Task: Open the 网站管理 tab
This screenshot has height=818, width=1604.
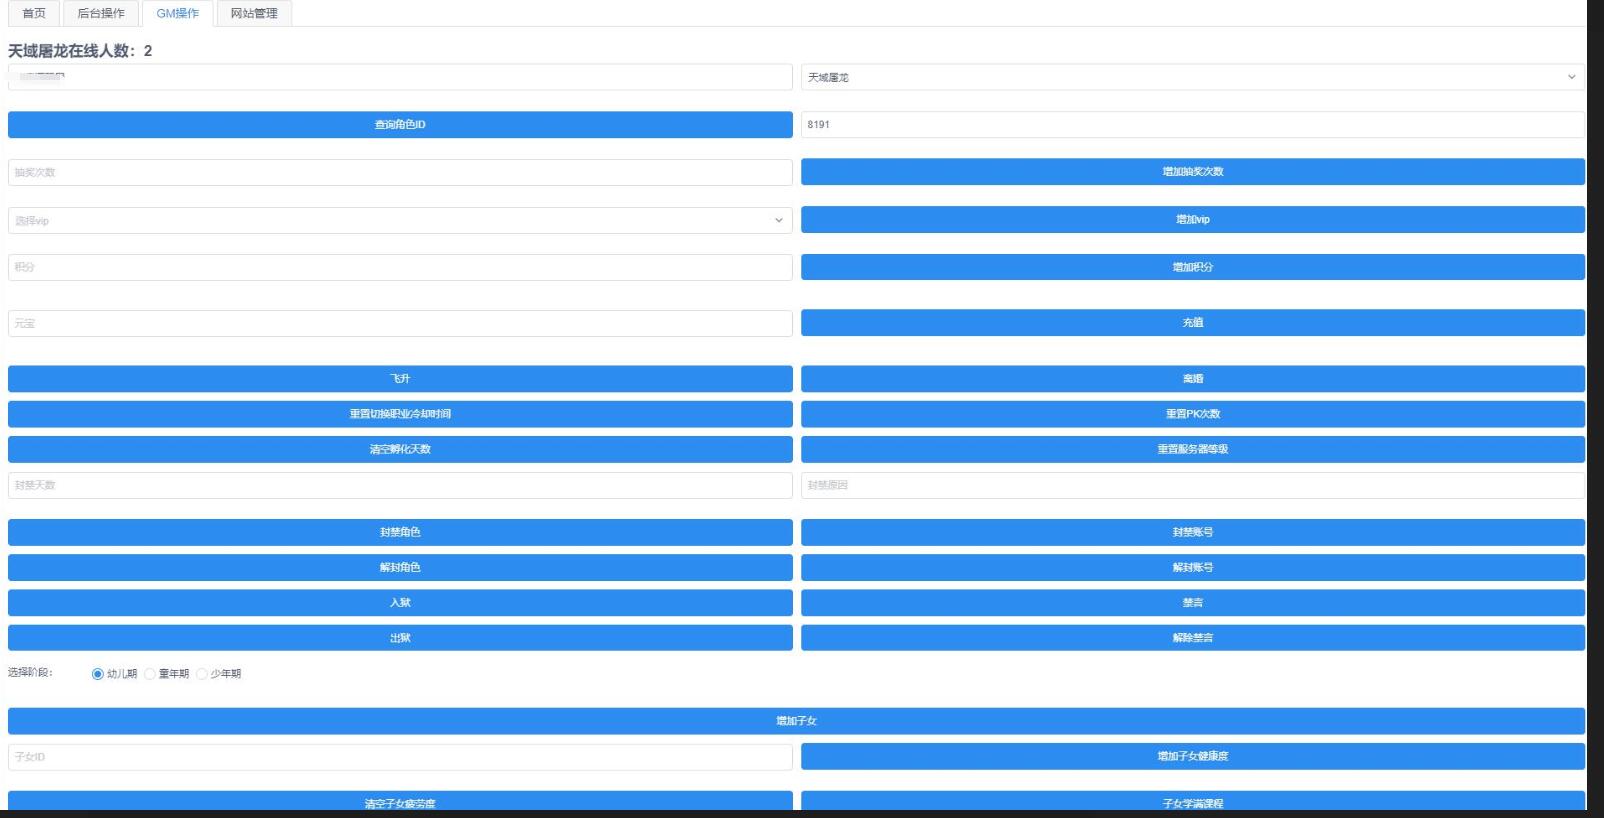Action: (x=254, y=13)
